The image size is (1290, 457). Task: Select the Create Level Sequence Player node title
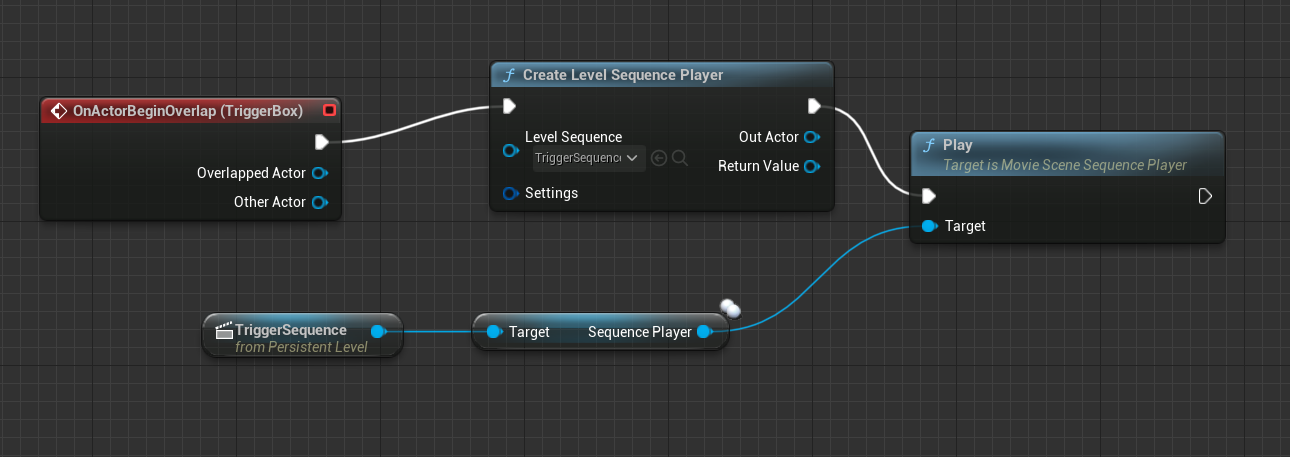(623, 75)
